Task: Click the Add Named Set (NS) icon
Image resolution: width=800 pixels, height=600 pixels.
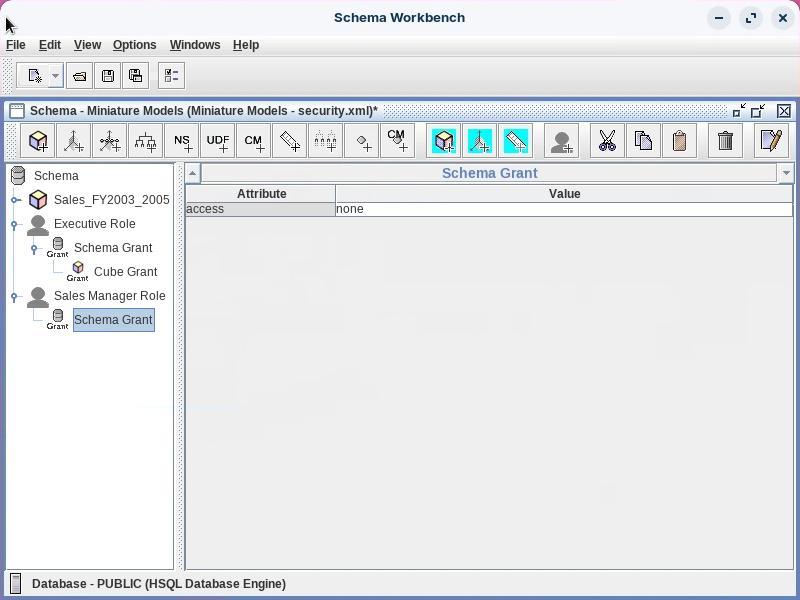Action: [182, 141]
